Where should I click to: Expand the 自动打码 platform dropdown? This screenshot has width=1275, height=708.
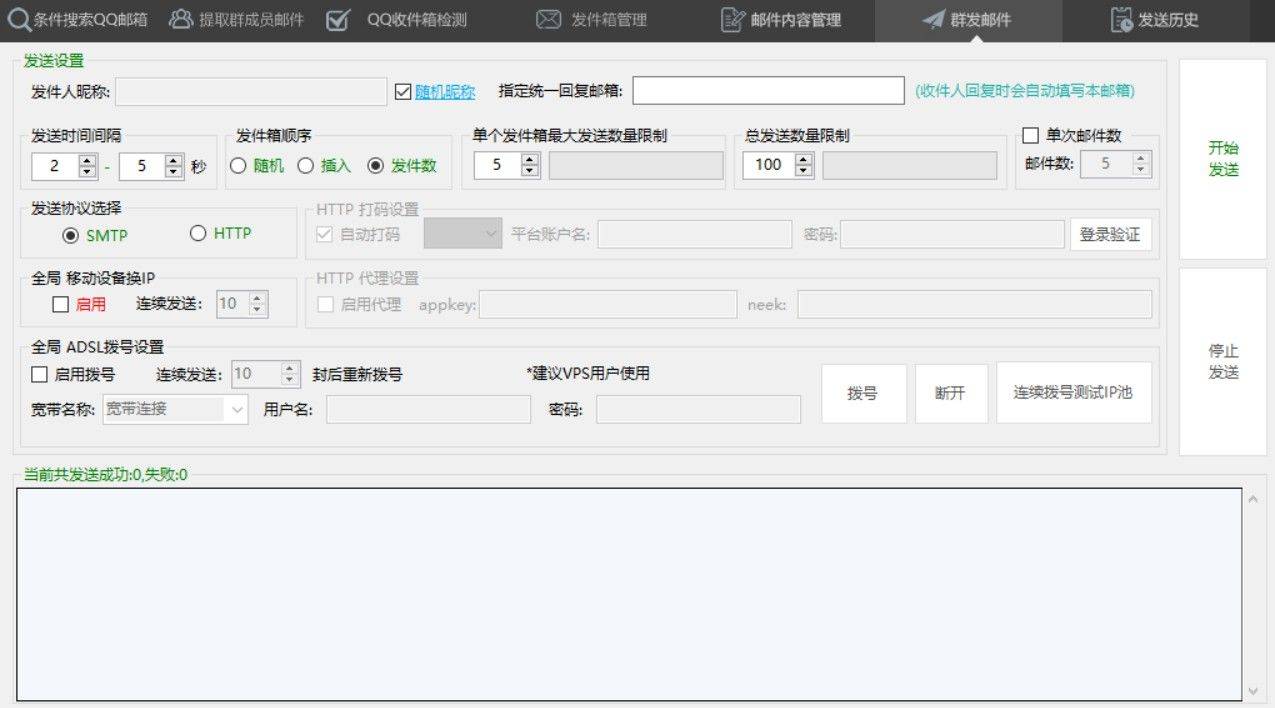491,235
